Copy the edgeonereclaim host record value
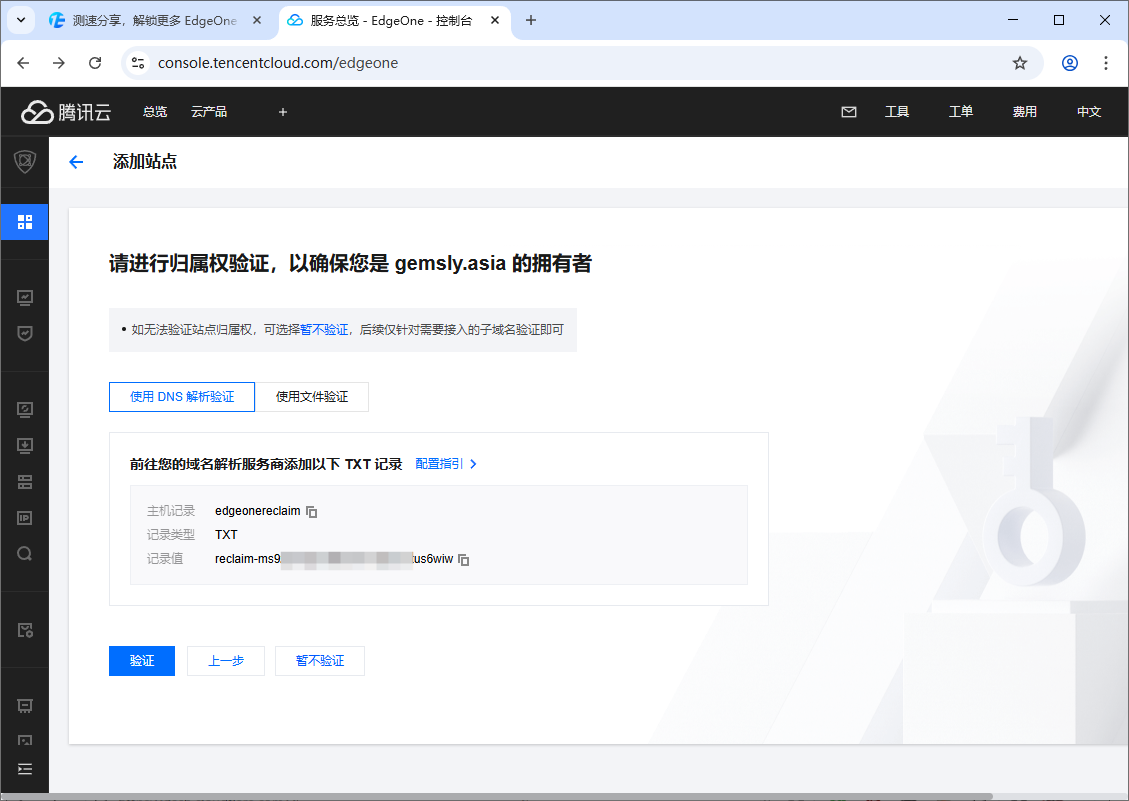This screenshot has width=1129, height=801. tap(312, 512)
